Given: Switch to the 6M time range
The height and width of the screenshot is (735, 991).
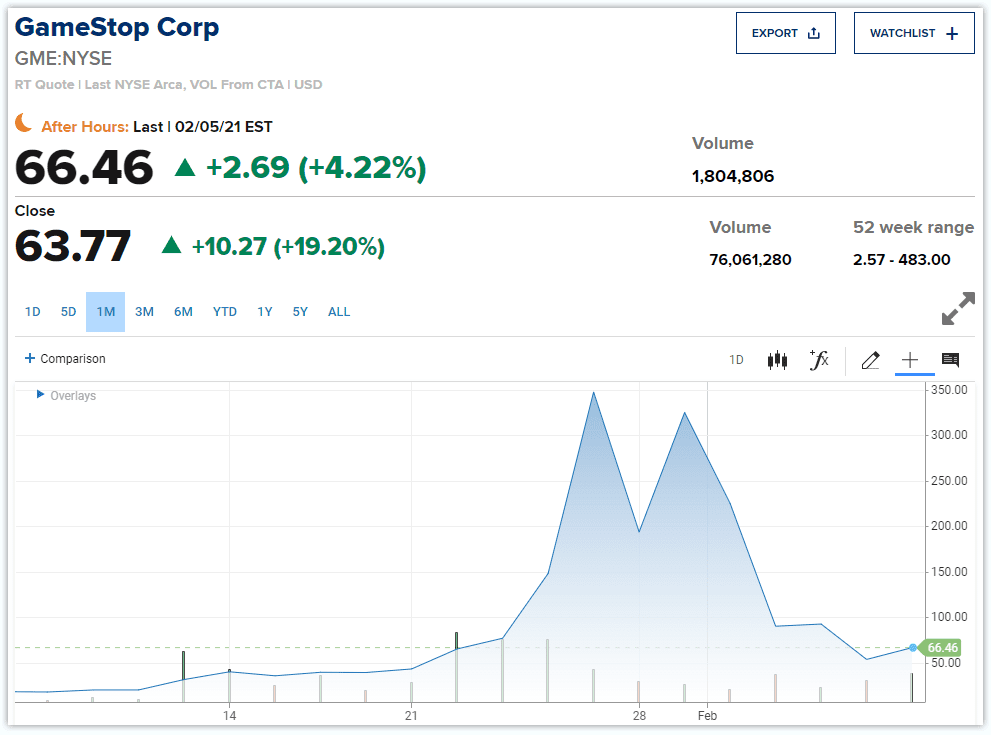Looking at the screenshot, I should 183,312.
